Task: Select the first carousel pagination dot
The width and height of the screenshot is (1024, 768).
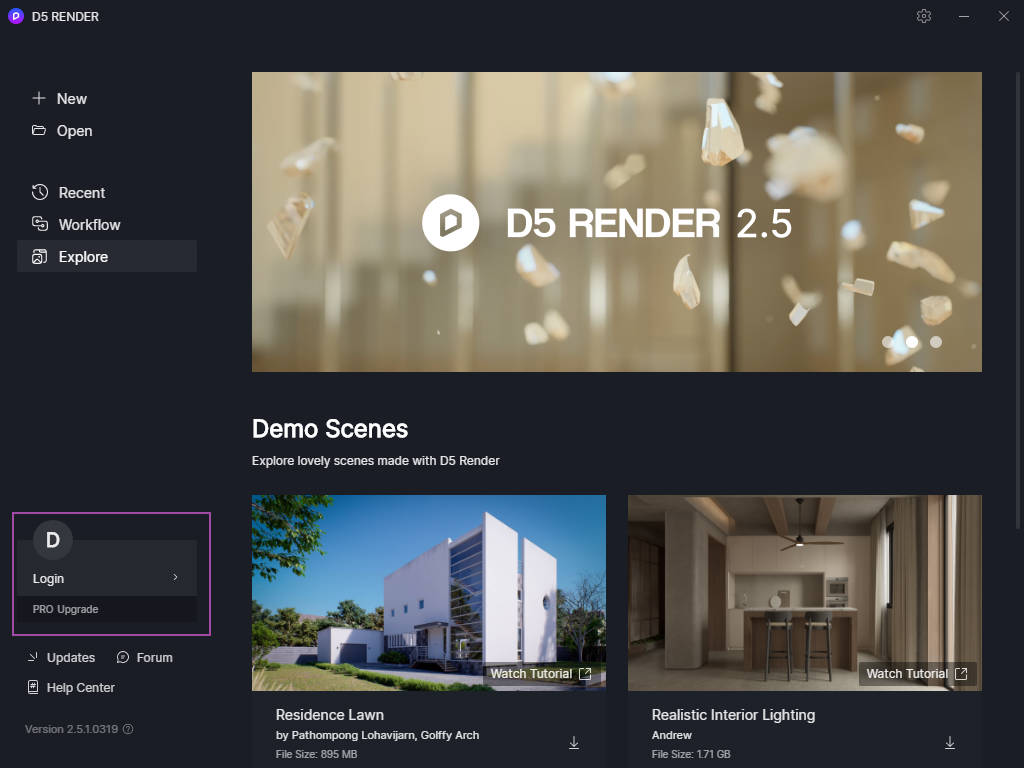Action: tap(887, 341)
